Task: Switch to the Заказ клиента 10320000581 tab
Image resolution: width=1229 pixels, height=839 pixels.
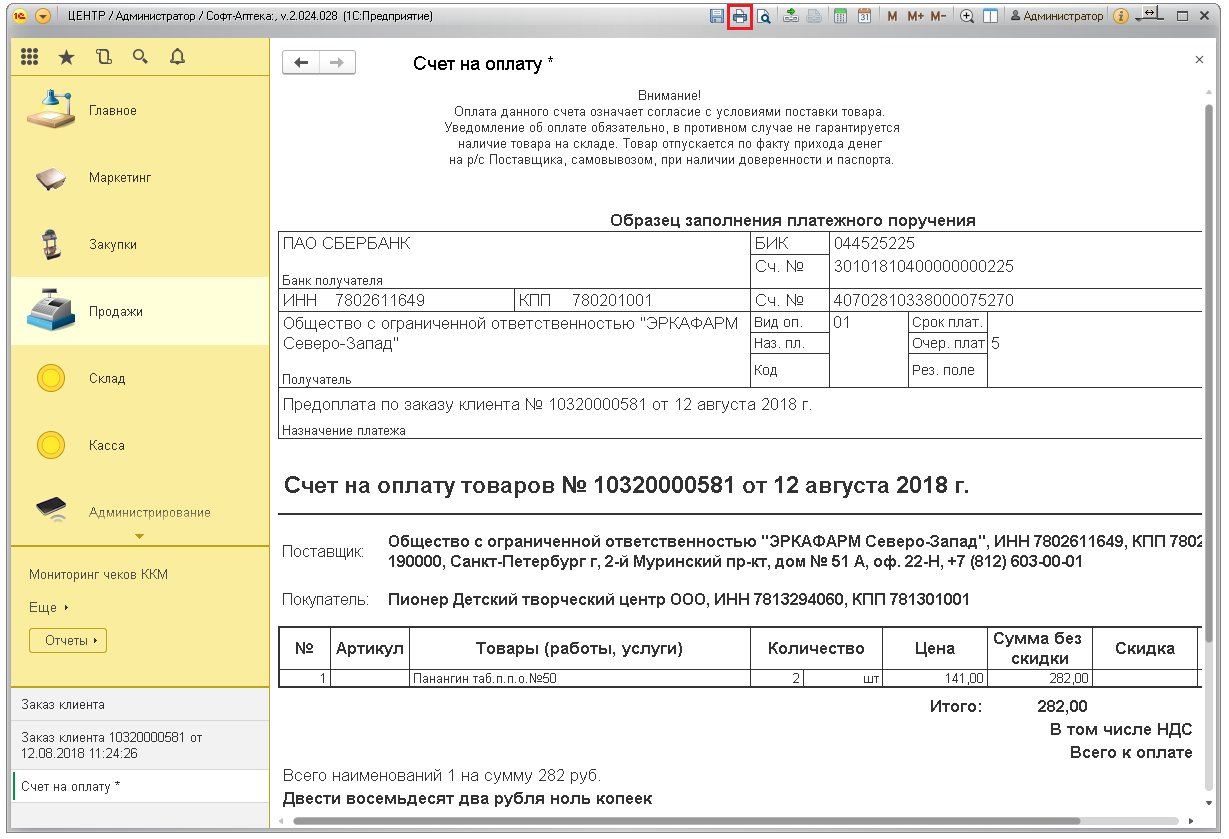Action: pyautogui.click(x=111, y=745)
